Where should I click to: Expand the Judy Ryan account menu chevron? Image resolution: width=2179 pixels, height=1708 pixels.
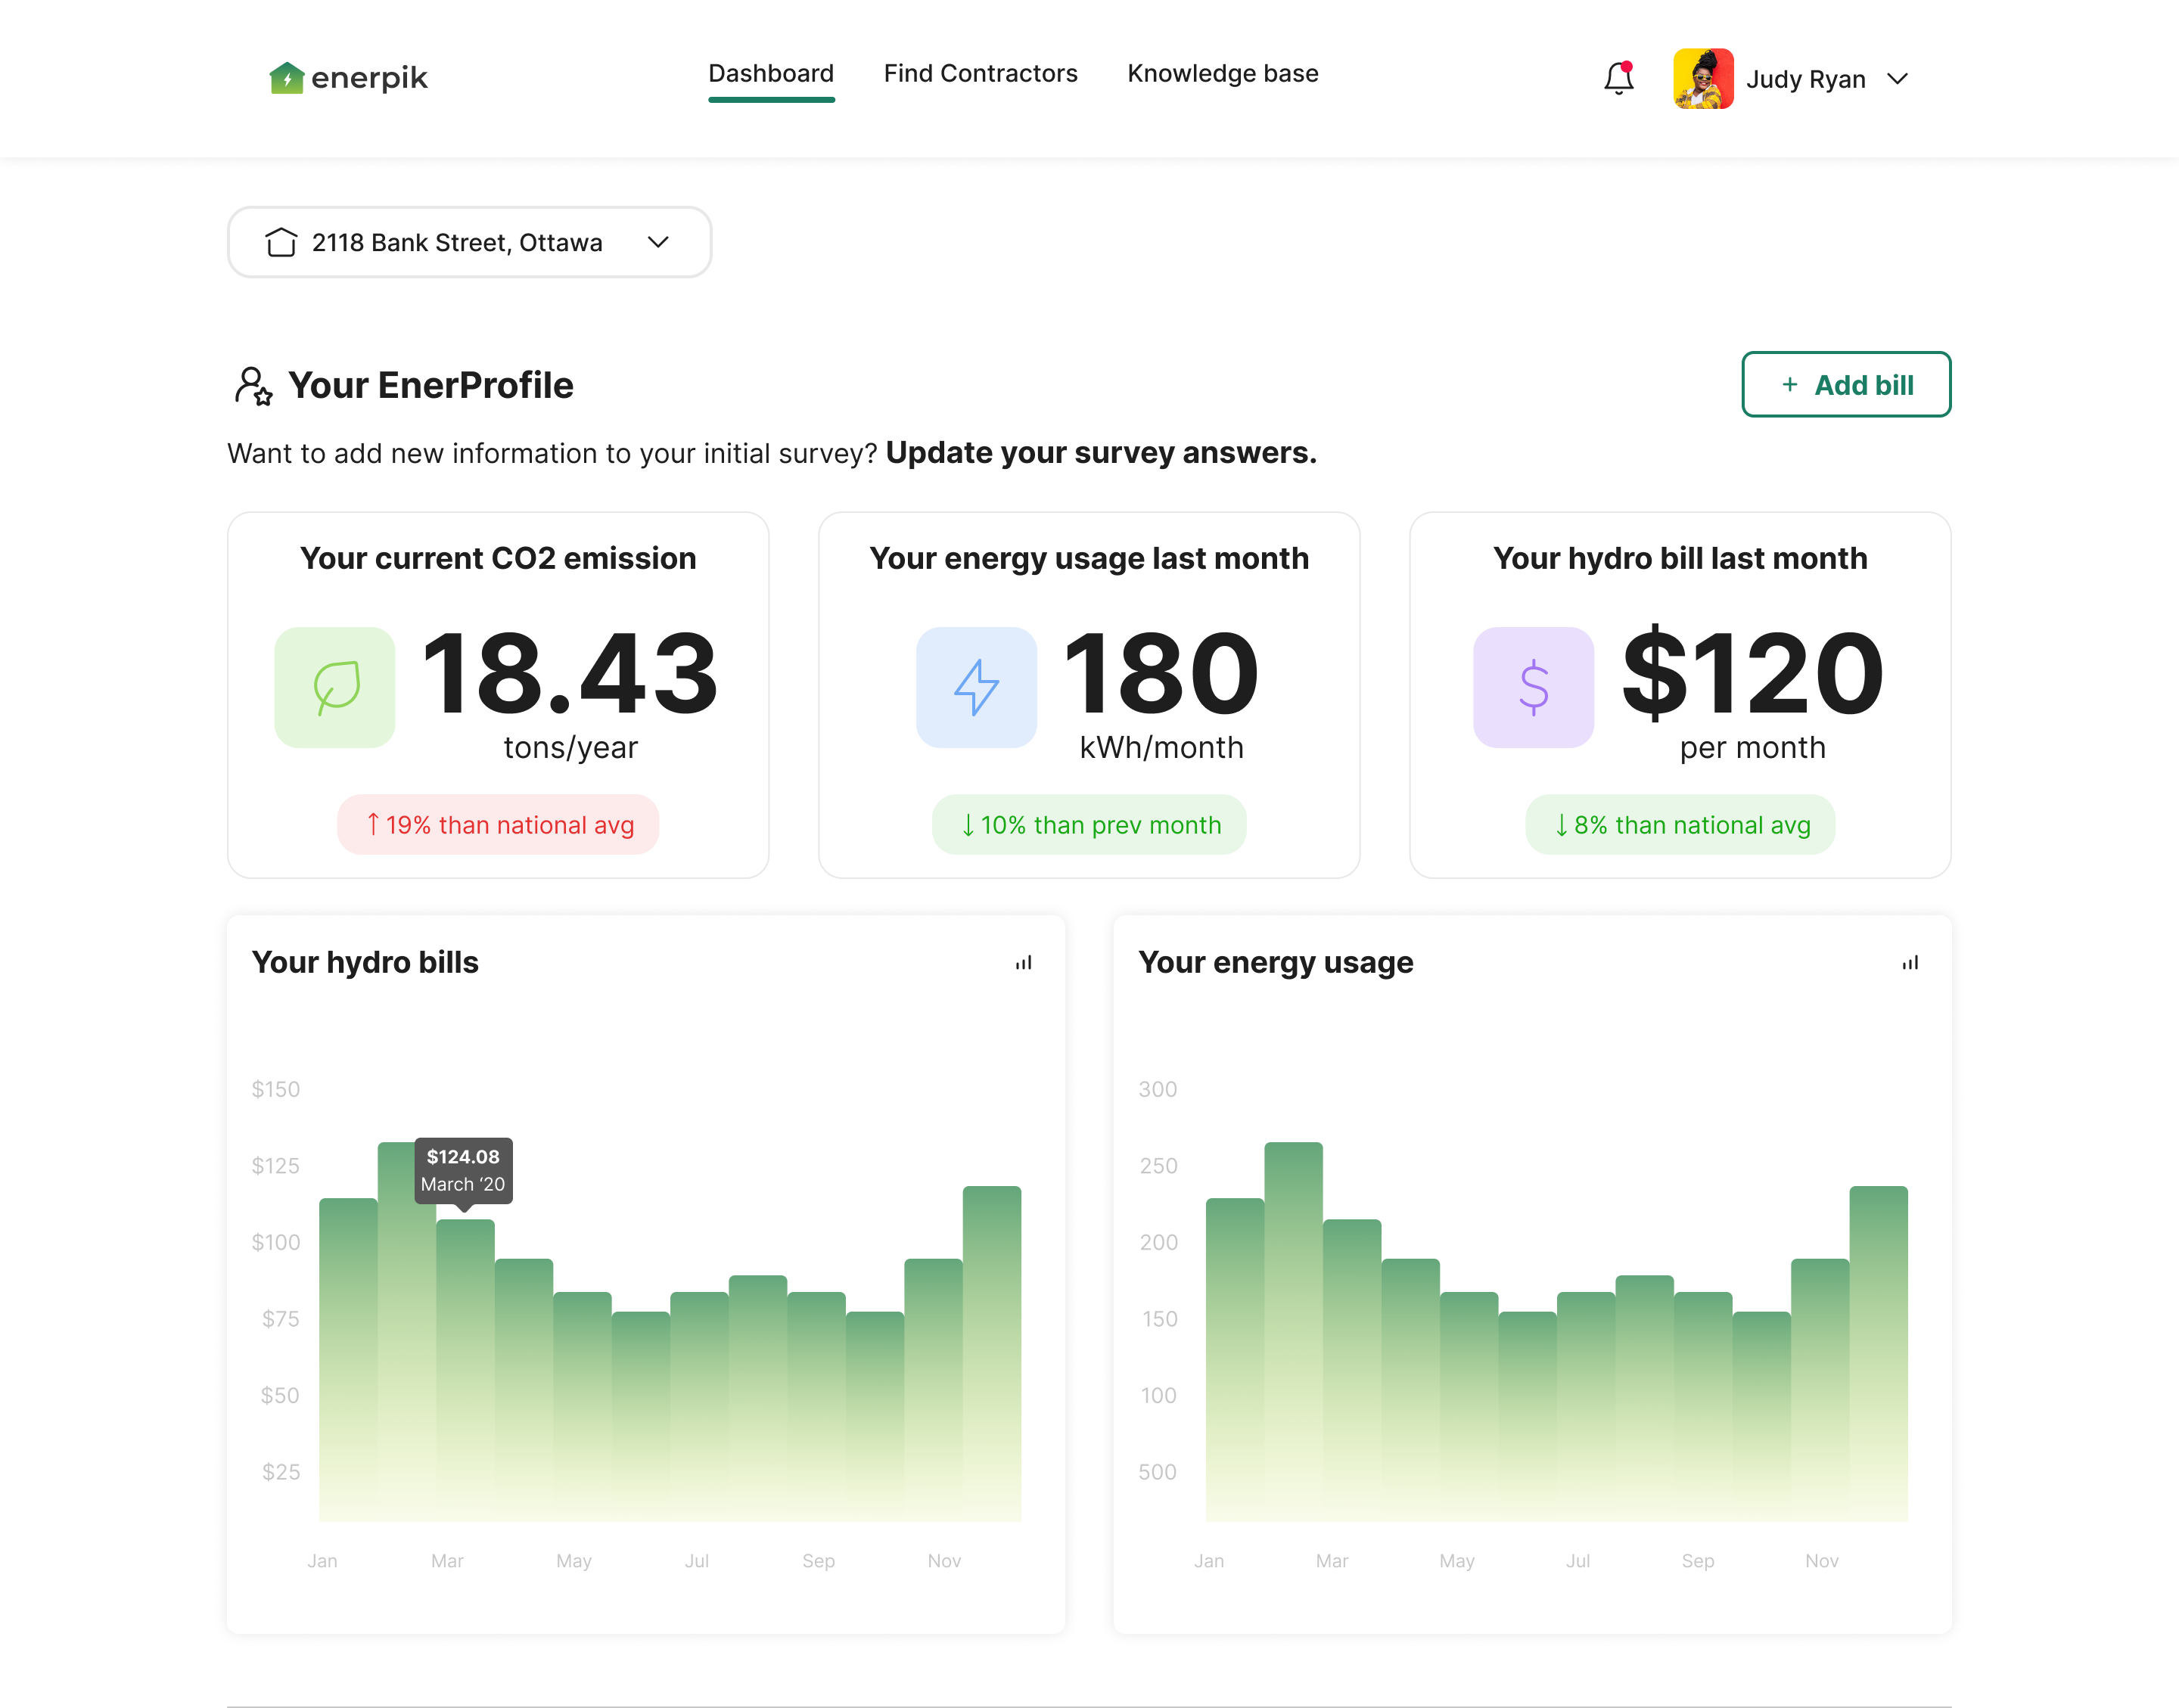pos(1897,79)
